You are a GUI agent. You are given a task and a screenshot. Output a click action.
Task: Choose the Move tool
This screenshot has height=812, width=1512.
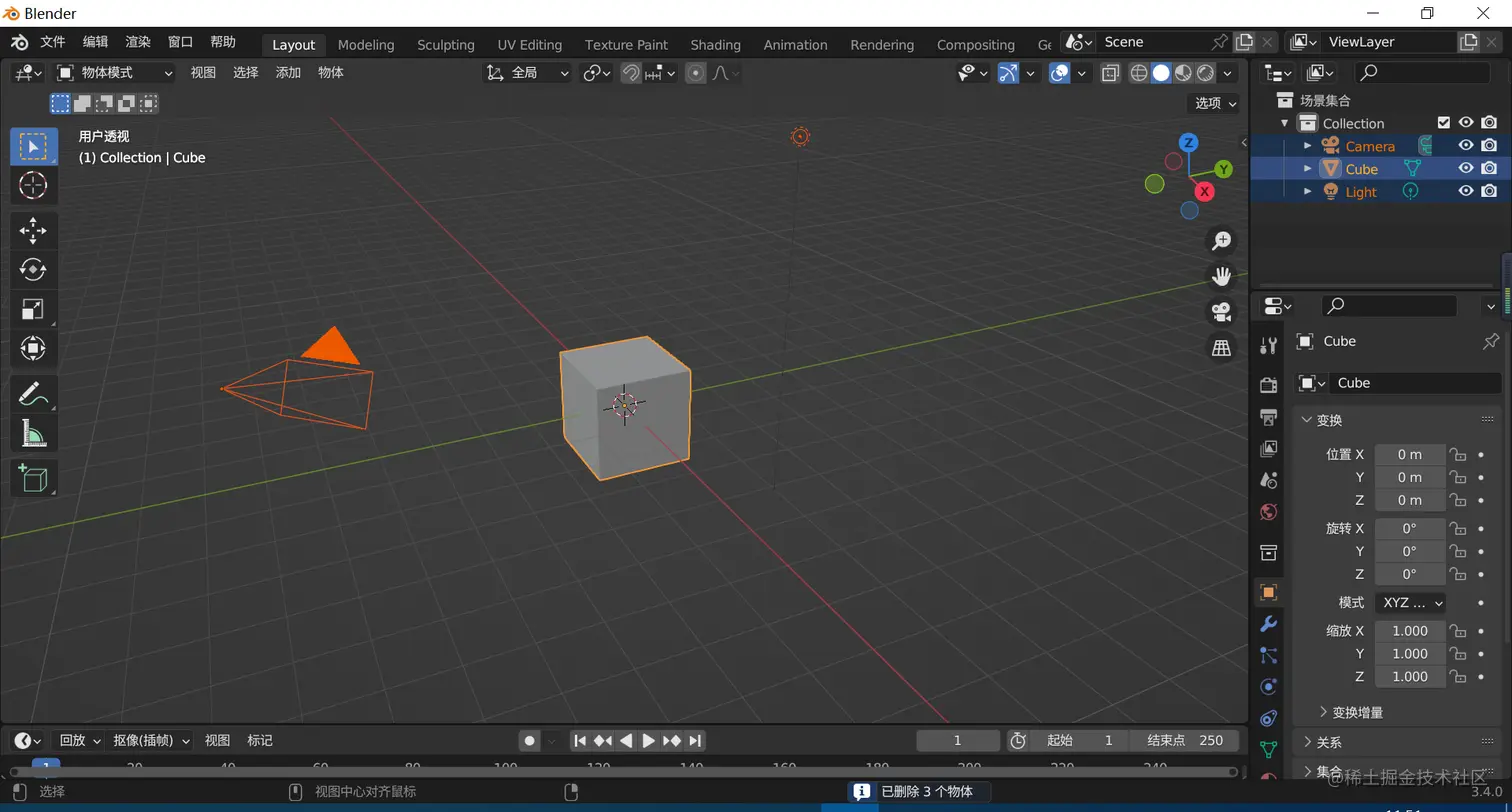(33, 231)
